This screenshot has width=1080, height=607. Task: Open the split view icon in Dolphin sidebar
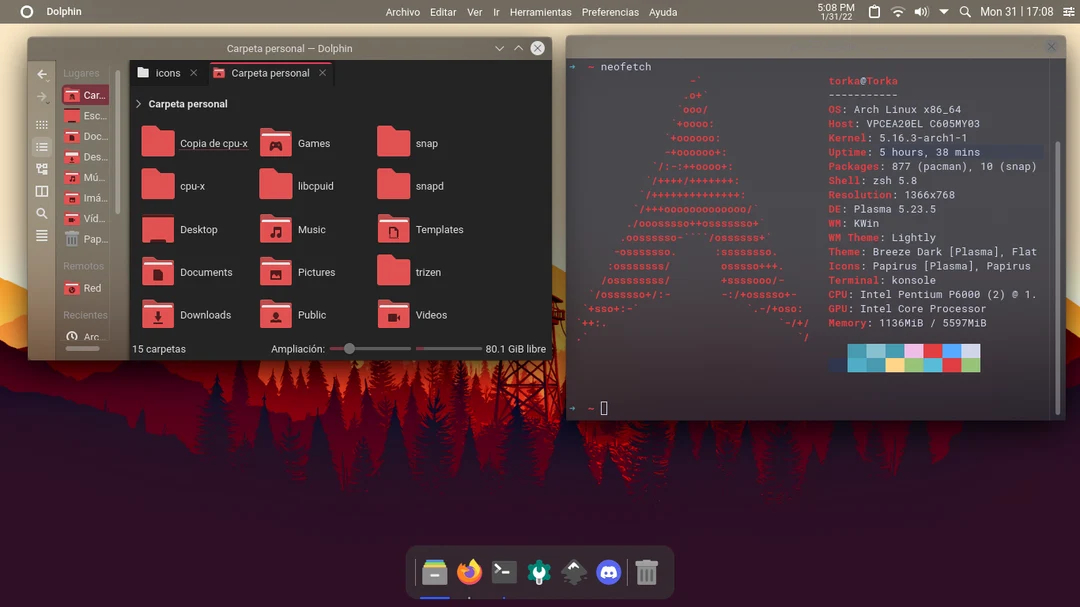point(41,189)
